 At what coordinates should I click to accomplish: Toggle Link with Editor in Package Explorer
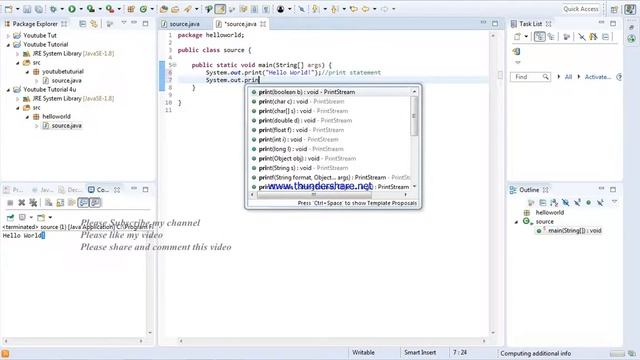point(94,24)
